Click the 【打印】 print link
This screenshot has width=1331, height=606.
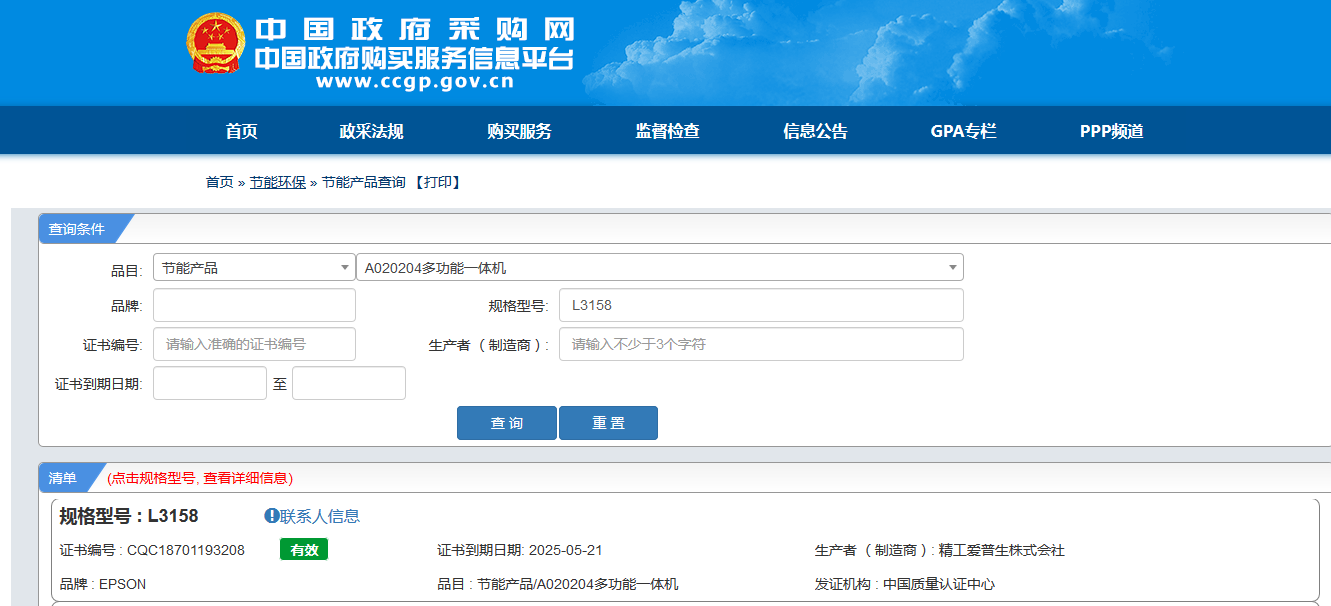[436, 182]
